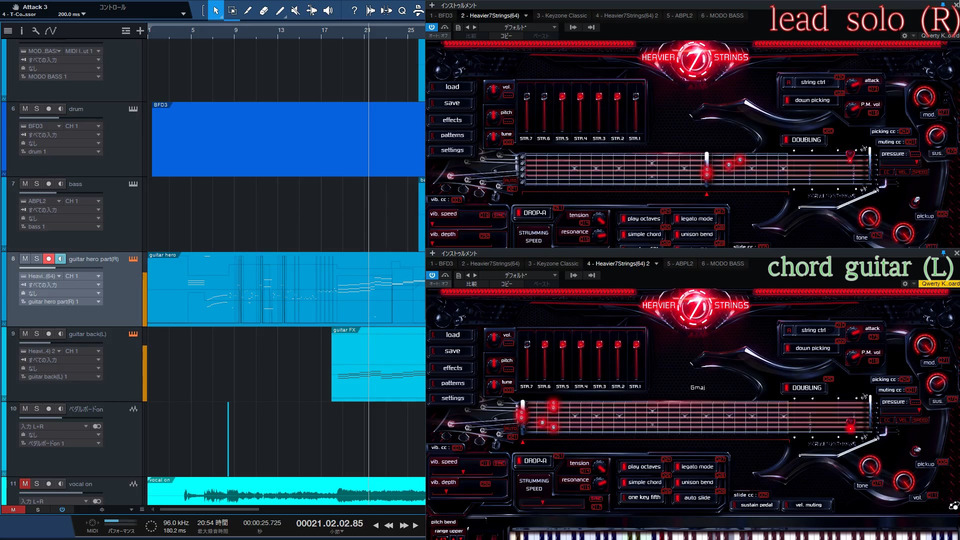Select the Range tool in the toolbar
Viewport: 960px width, 540px height.
(x=232, y=10)
